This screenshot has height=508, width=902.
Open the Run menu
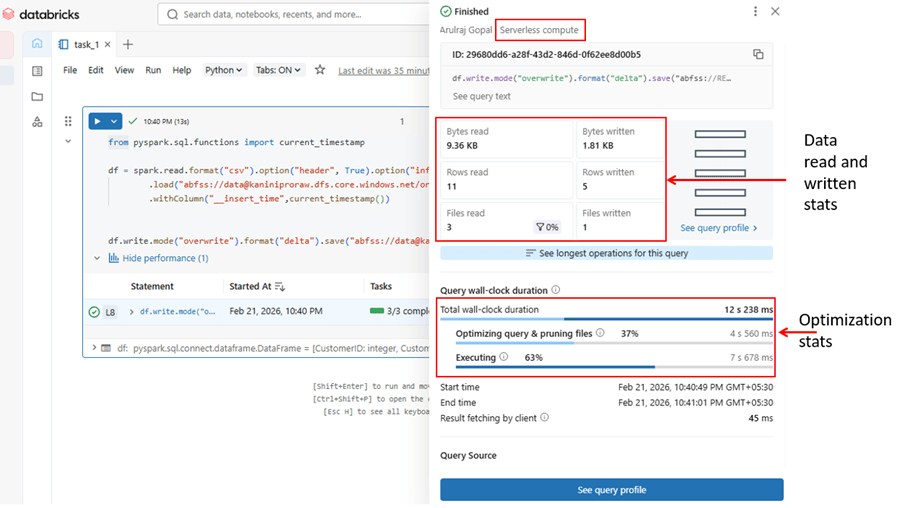(153, 70)
